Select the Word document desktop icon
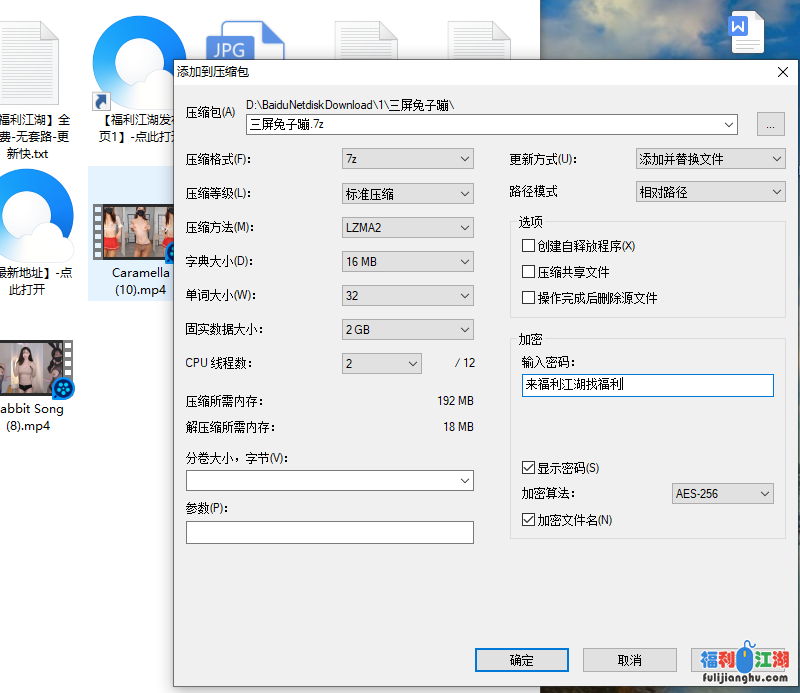The width and height of the screenshot is (800, 693). 747,32
